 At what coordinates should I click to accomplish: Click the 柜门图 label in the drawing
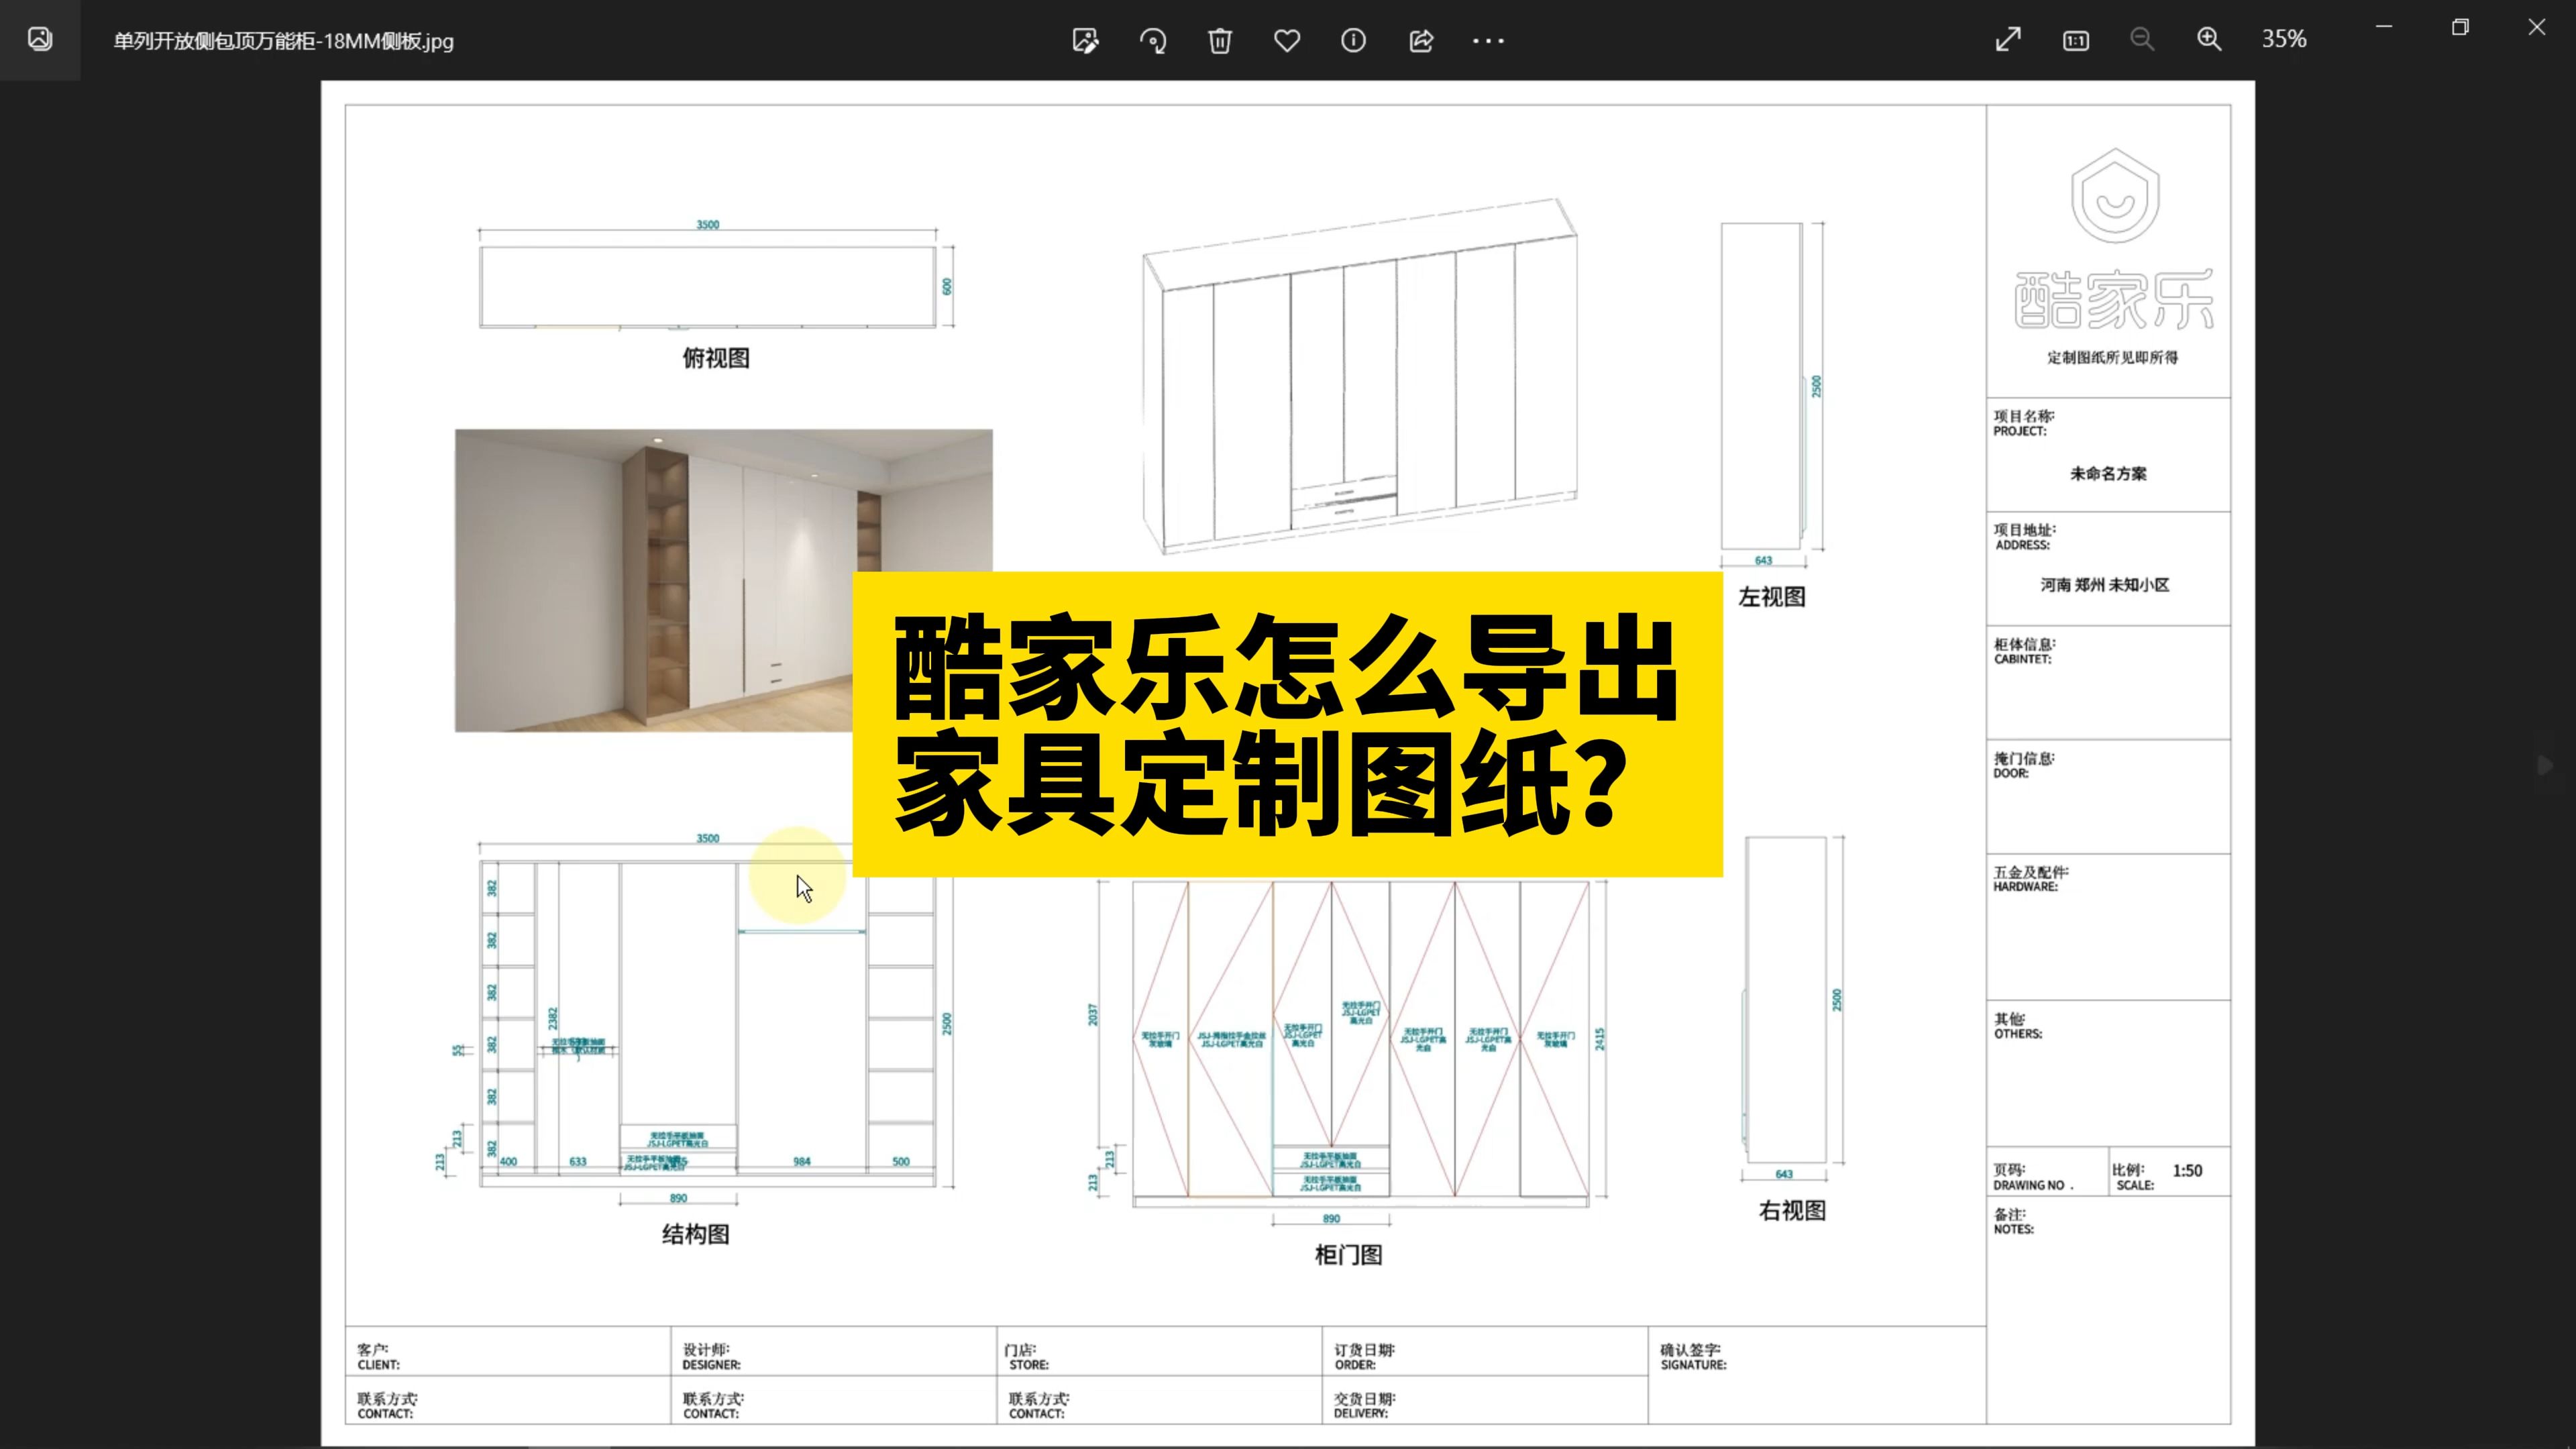click(x=1348, y=1255)
